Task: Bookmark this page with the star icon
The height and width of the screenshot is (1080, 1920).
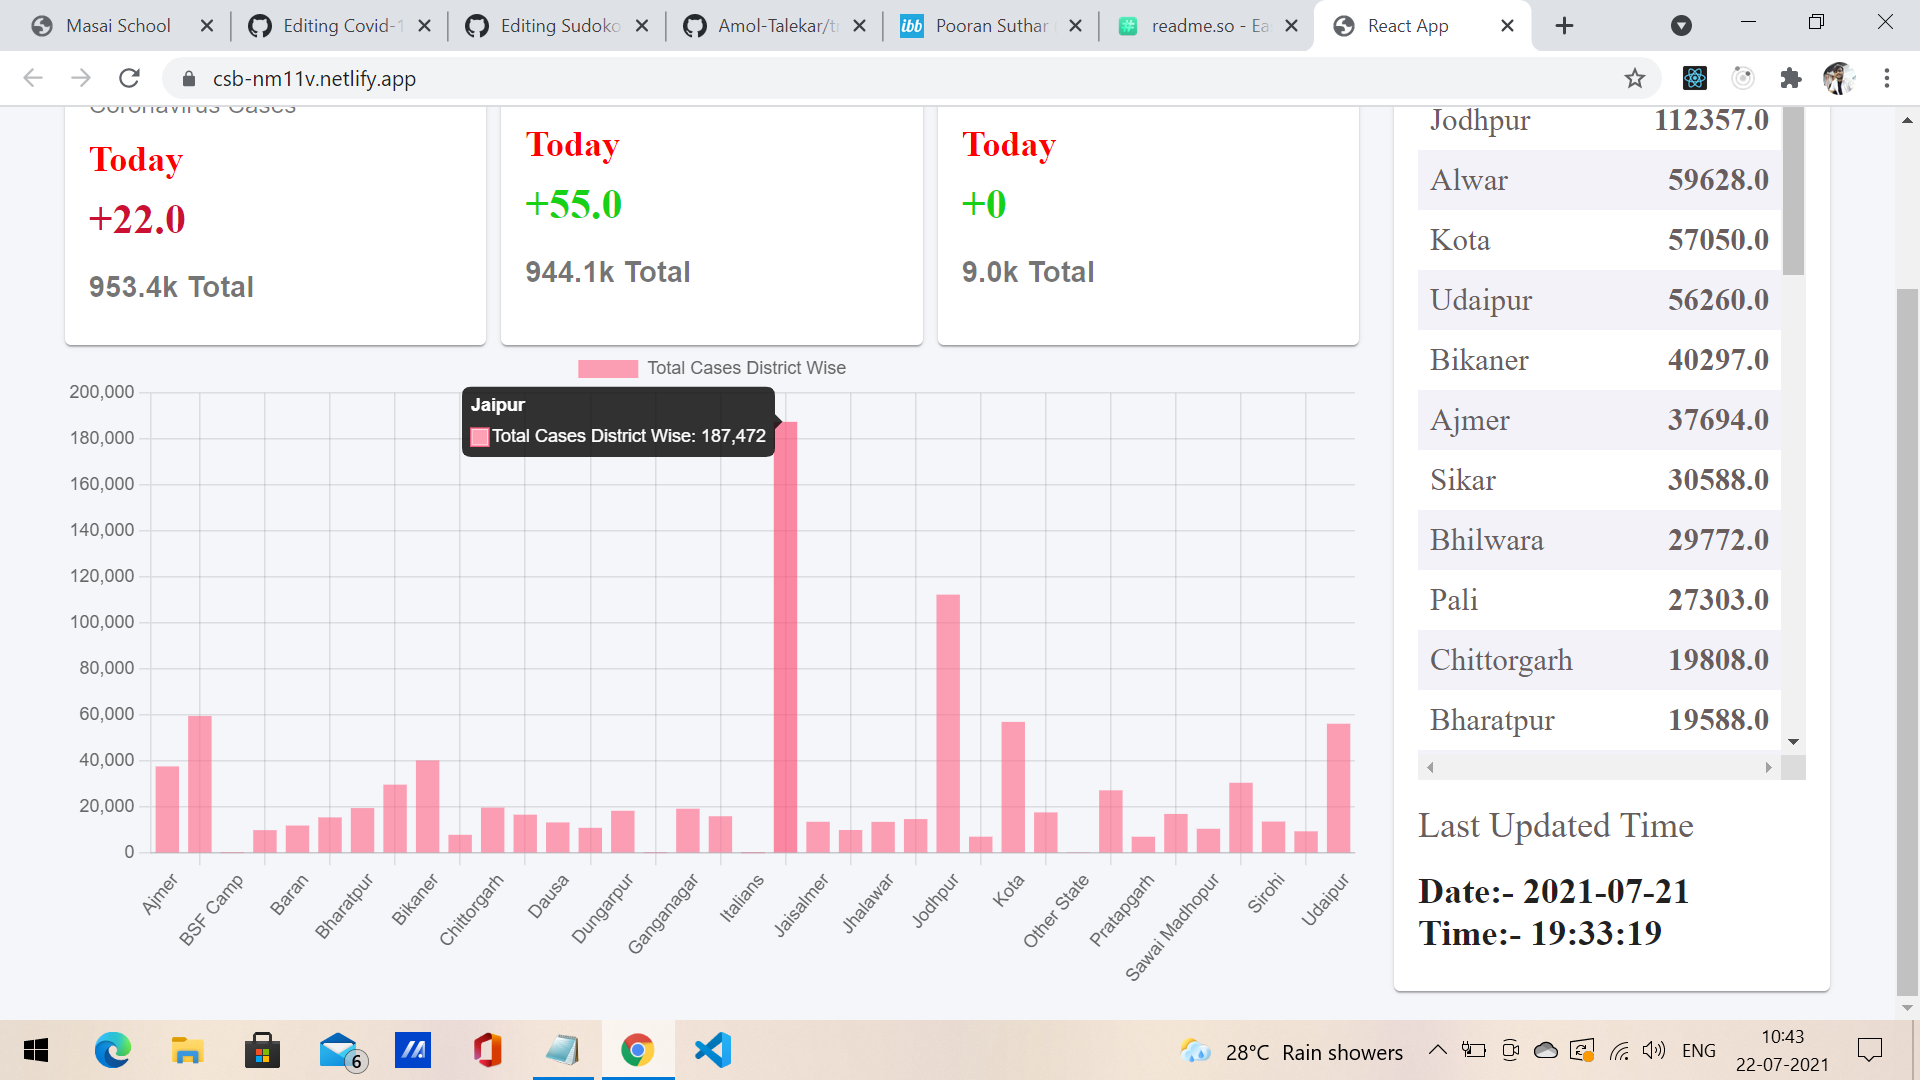Action: [x=1635, y=78]
